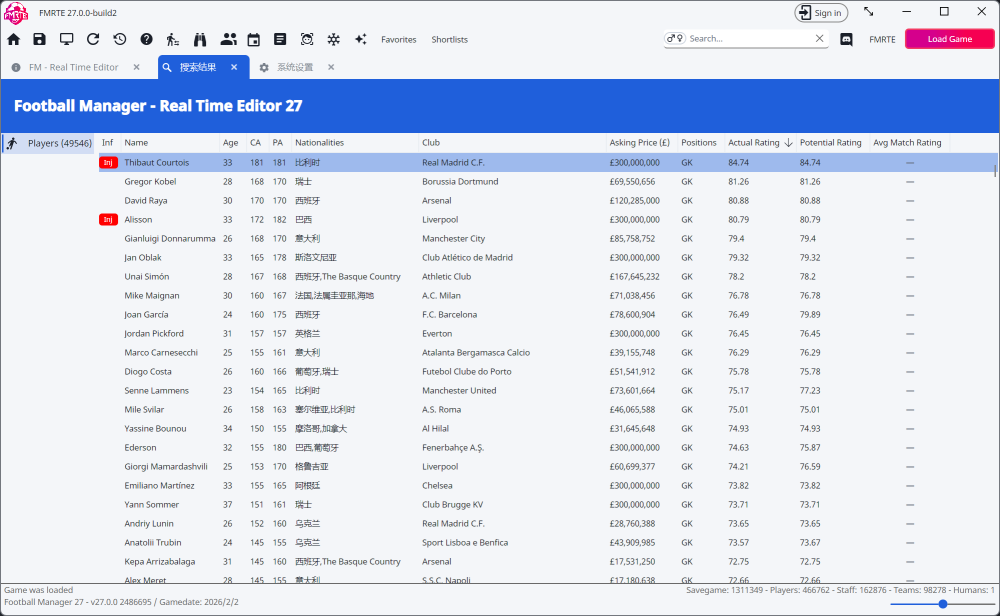This screenshot has width=1000, height=616.
Task: Select the 搜索结果 tab
Action: point(198,67)
